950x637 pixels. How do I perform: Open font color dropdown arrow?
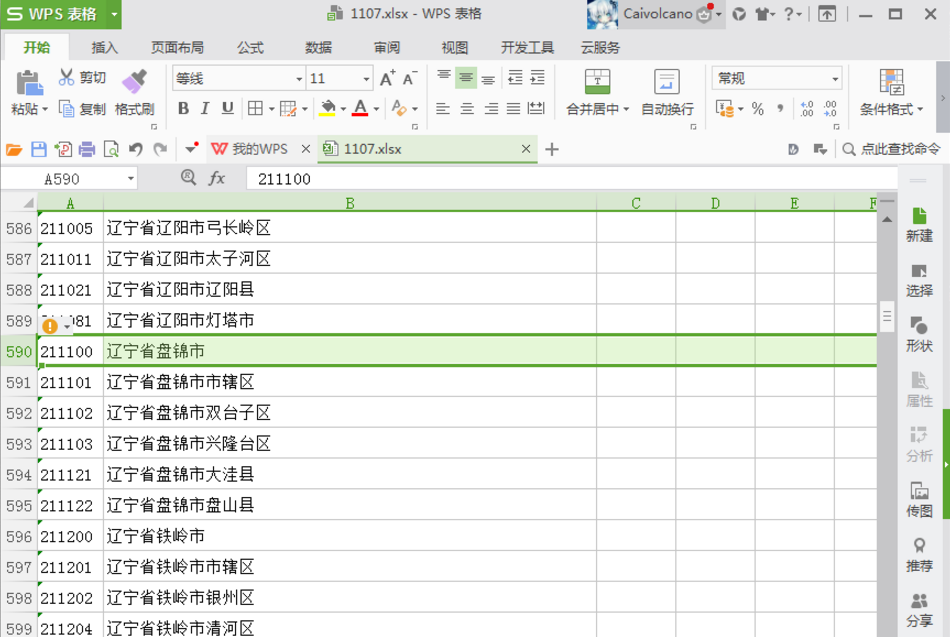click(x=376, y=109)
